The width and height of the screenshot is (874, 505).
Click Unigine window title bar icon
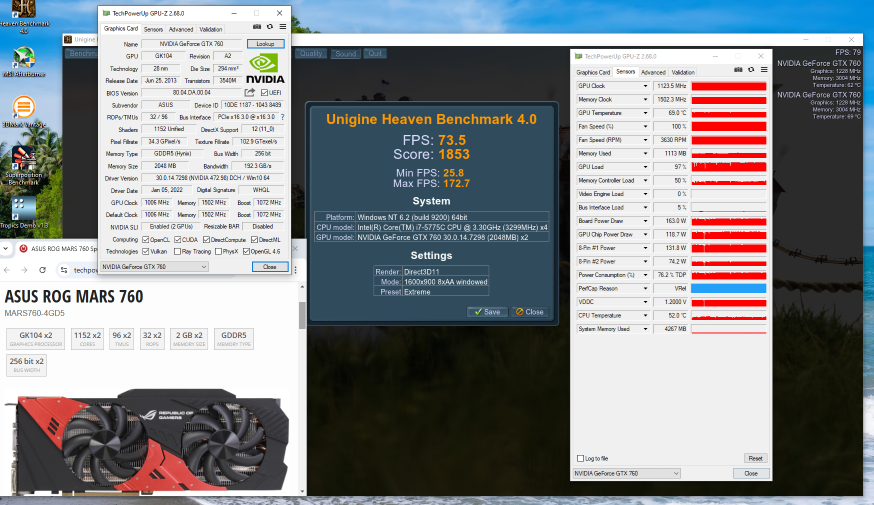pyautogui.click(x=68, y=40)
